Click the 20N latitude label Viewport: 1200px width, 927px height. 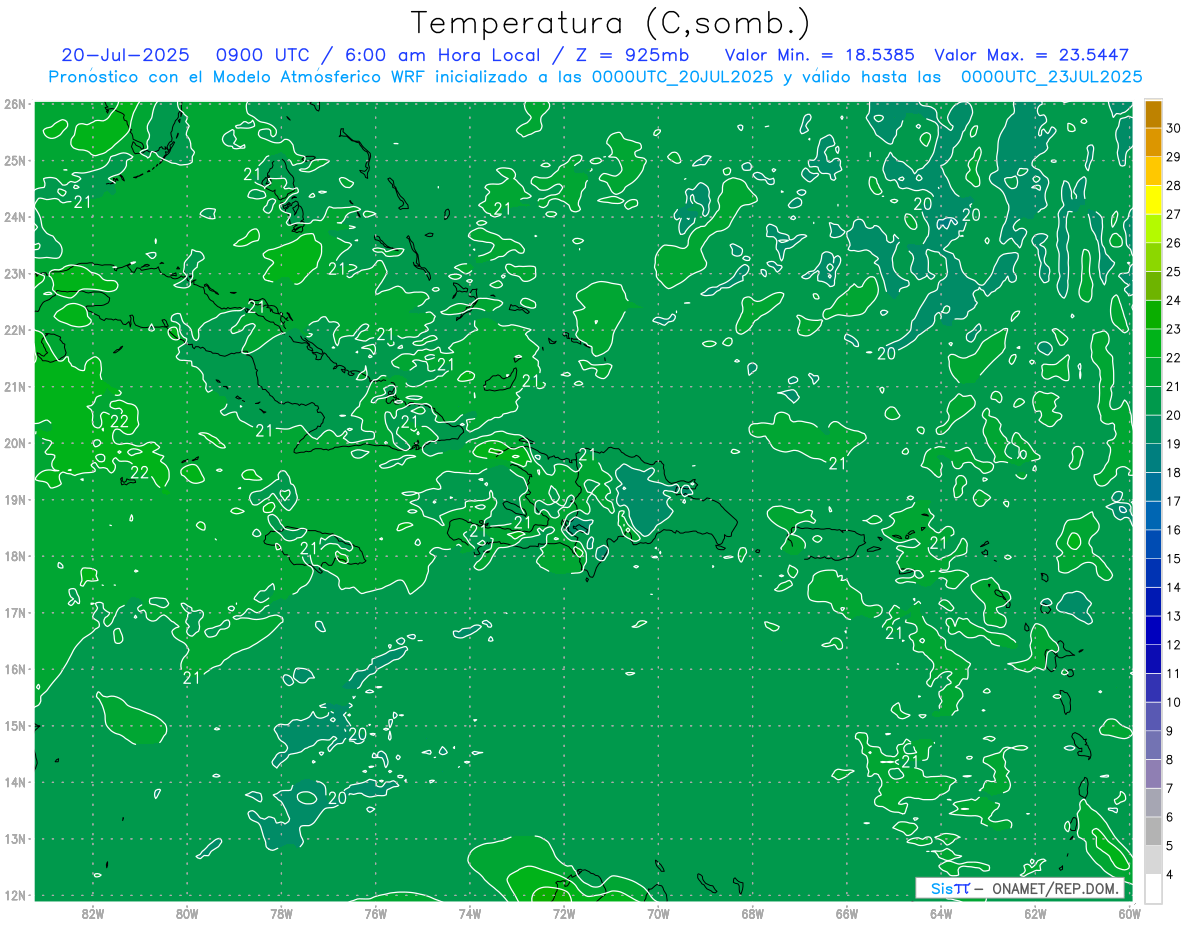click(x=14, y=443)
